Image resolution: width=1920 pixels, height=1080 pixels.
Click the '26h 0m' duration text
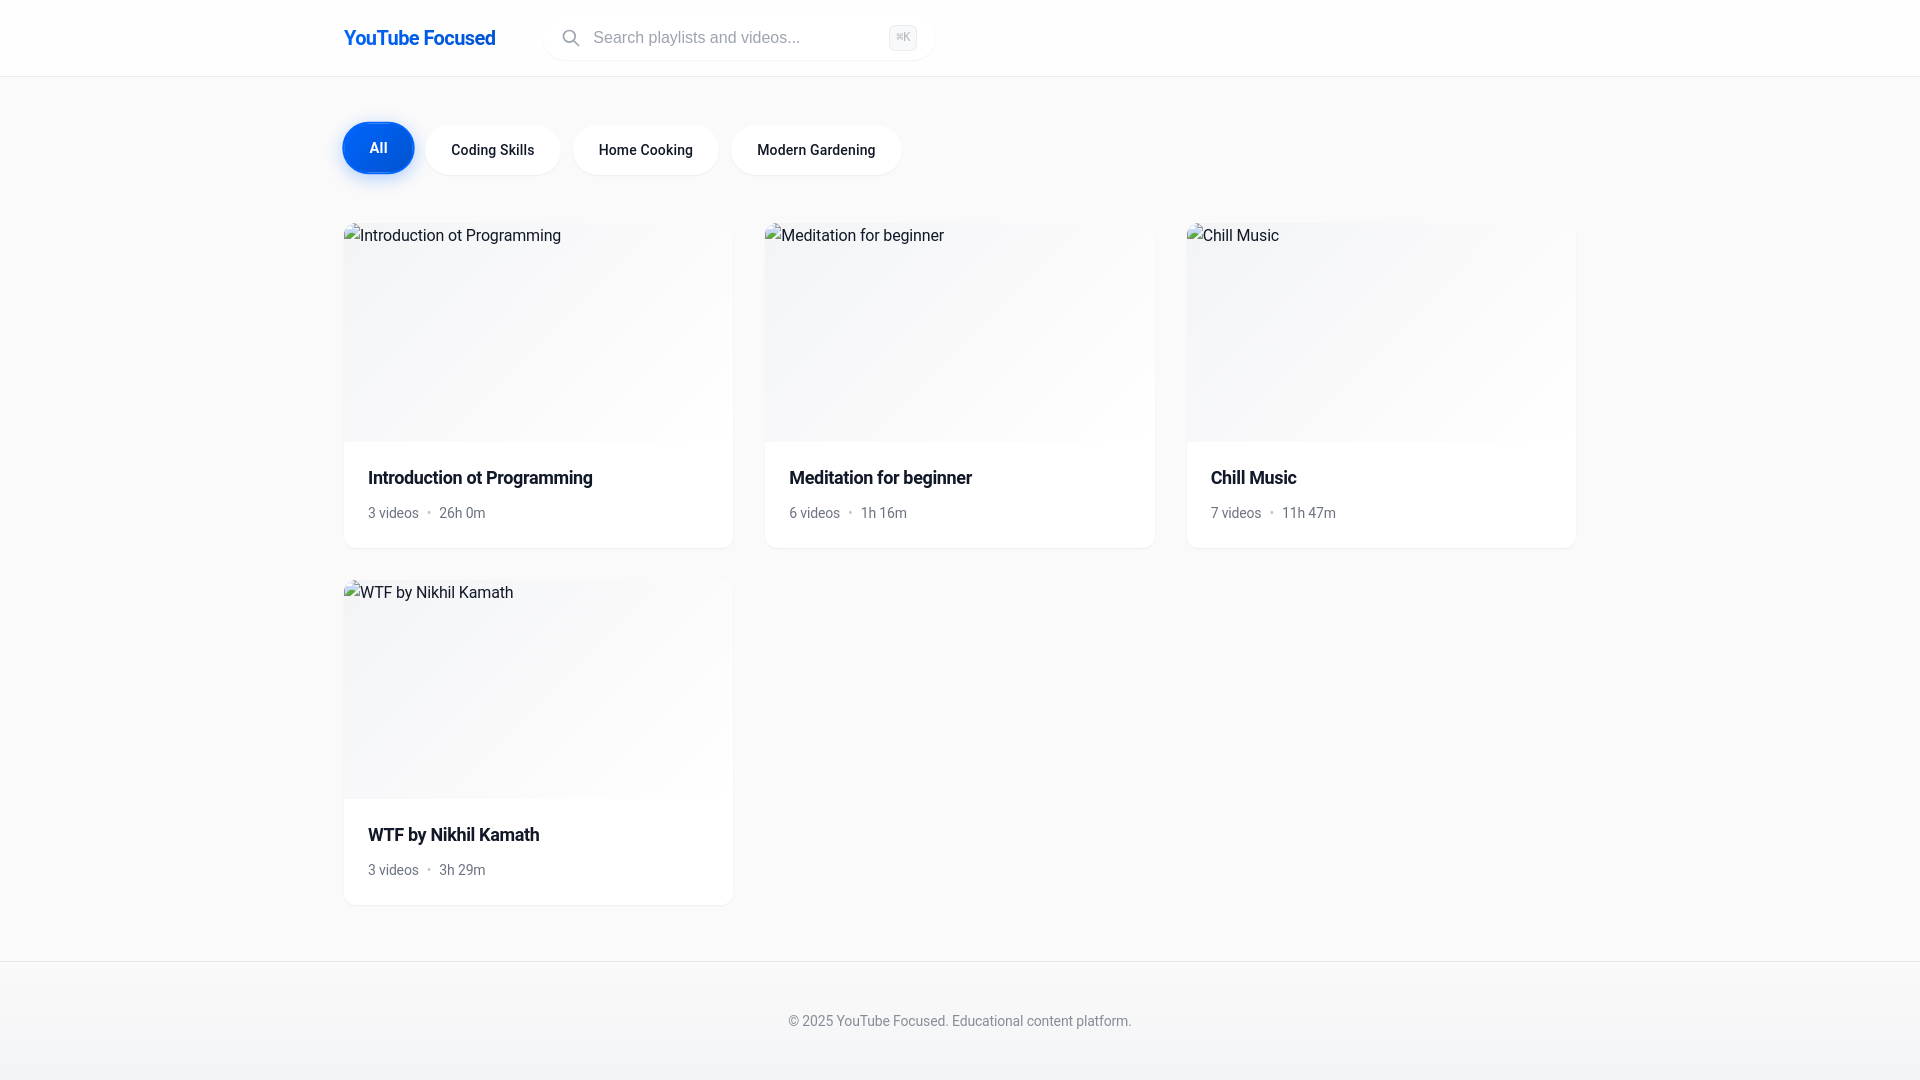[x=462, y=513]
